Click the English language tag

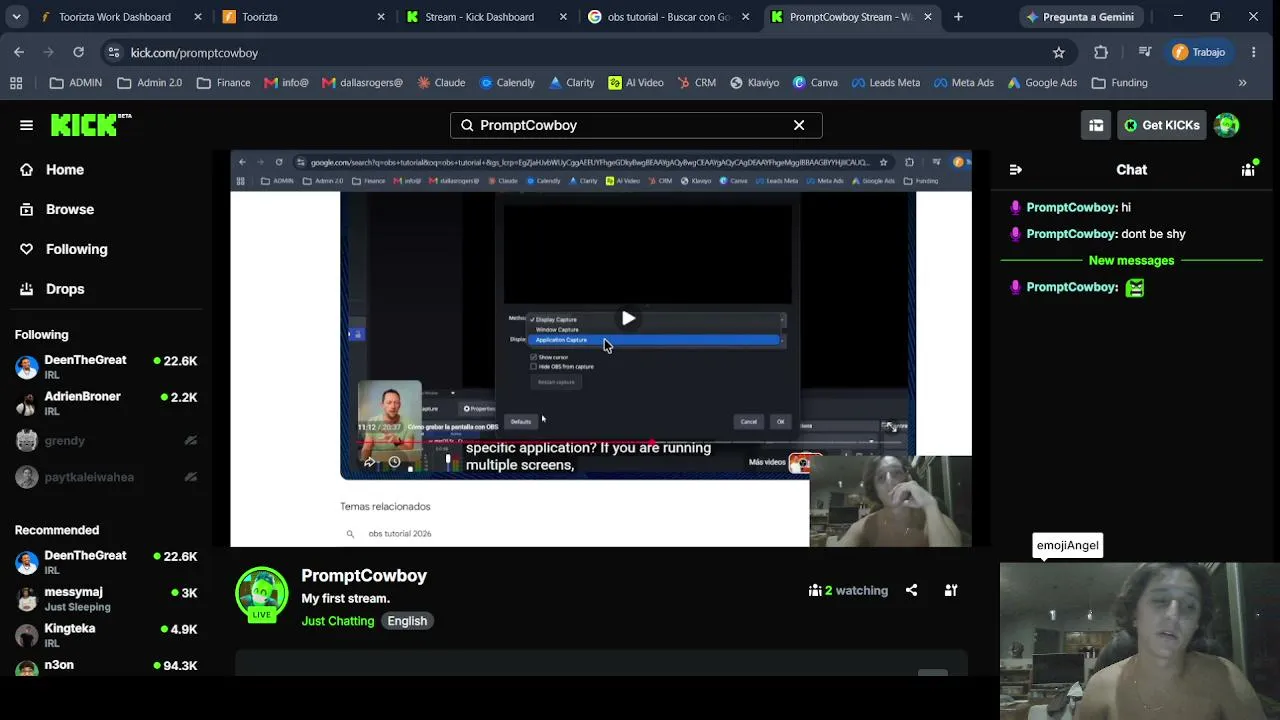[407, 621]
